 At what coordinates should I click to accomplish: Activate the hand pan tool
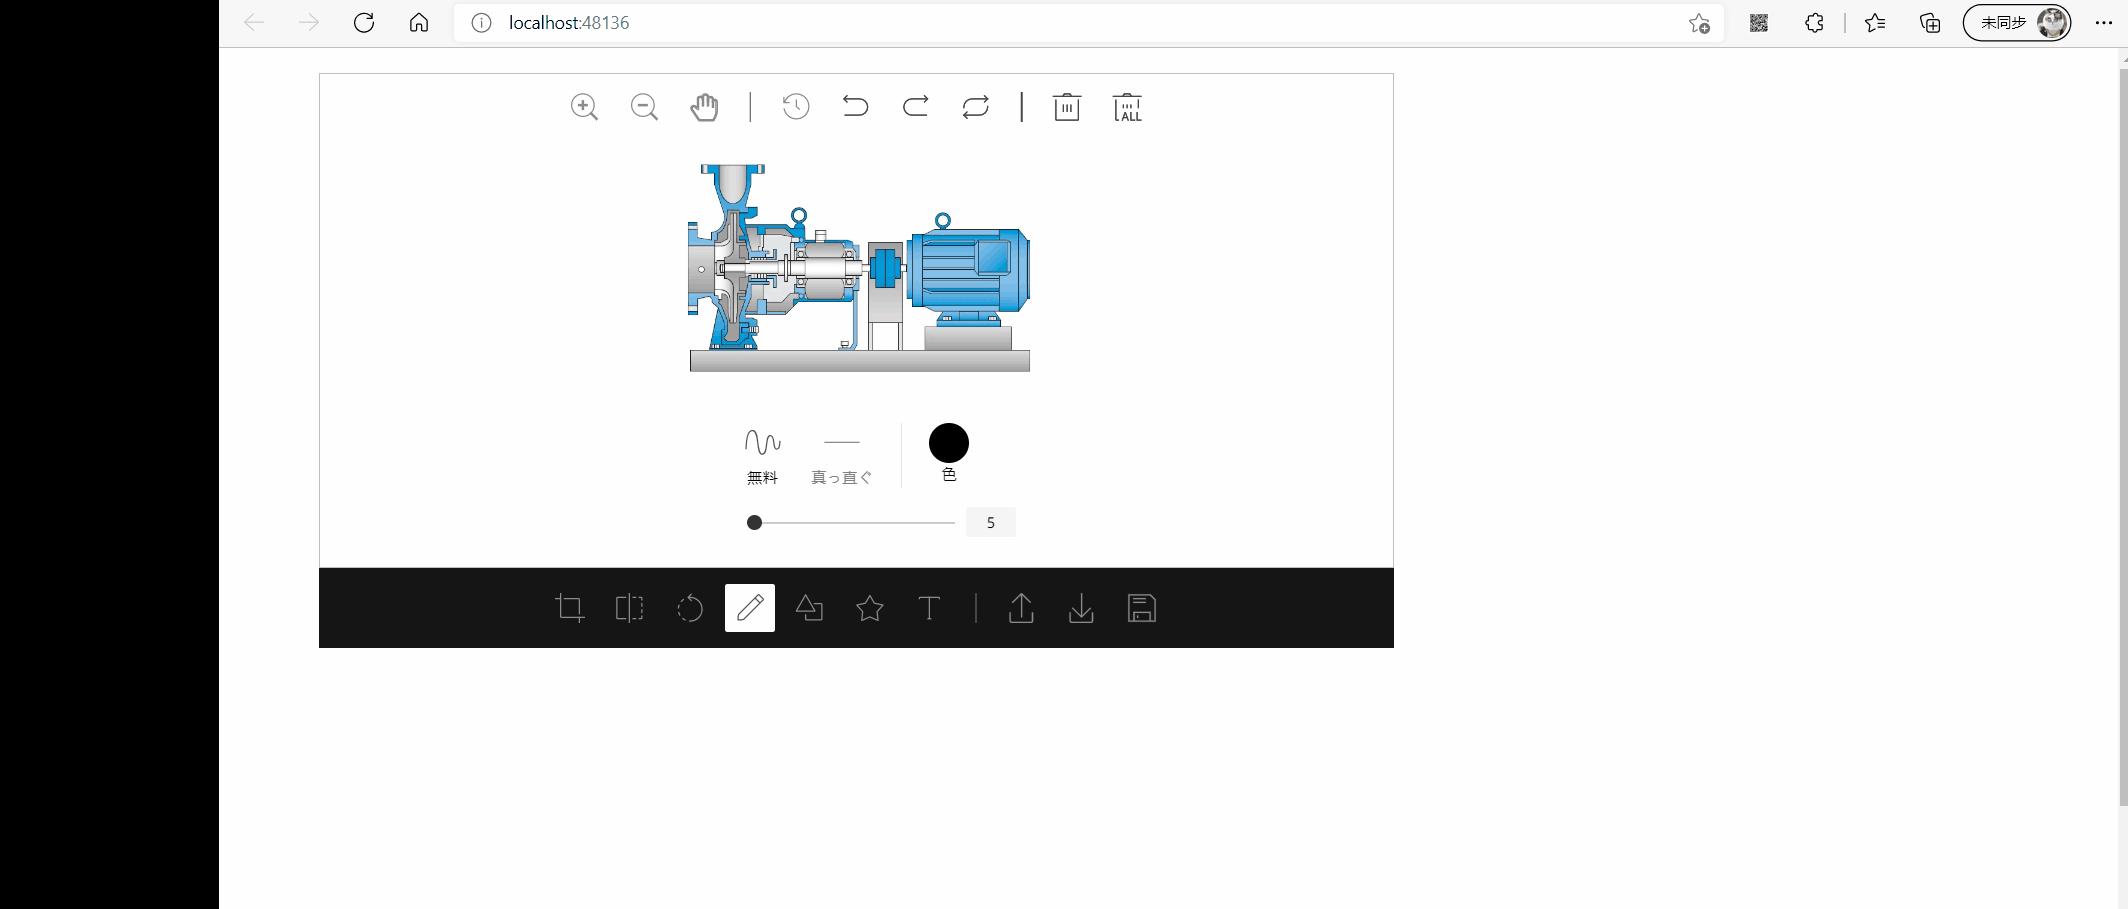pyautogui.click(x=705, y=106)
